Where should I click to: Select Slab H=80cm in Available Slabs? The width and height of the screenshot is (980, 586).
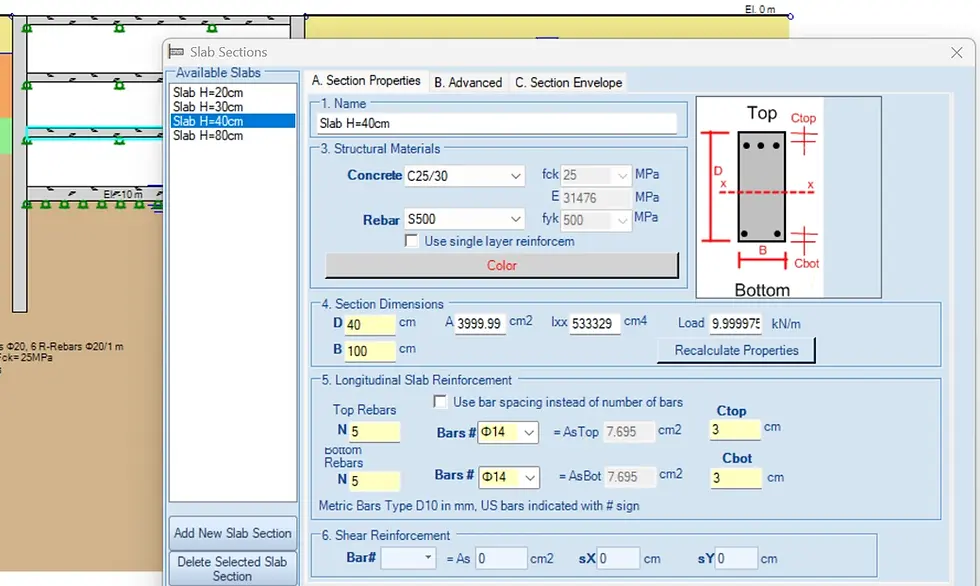pos(232,136)
